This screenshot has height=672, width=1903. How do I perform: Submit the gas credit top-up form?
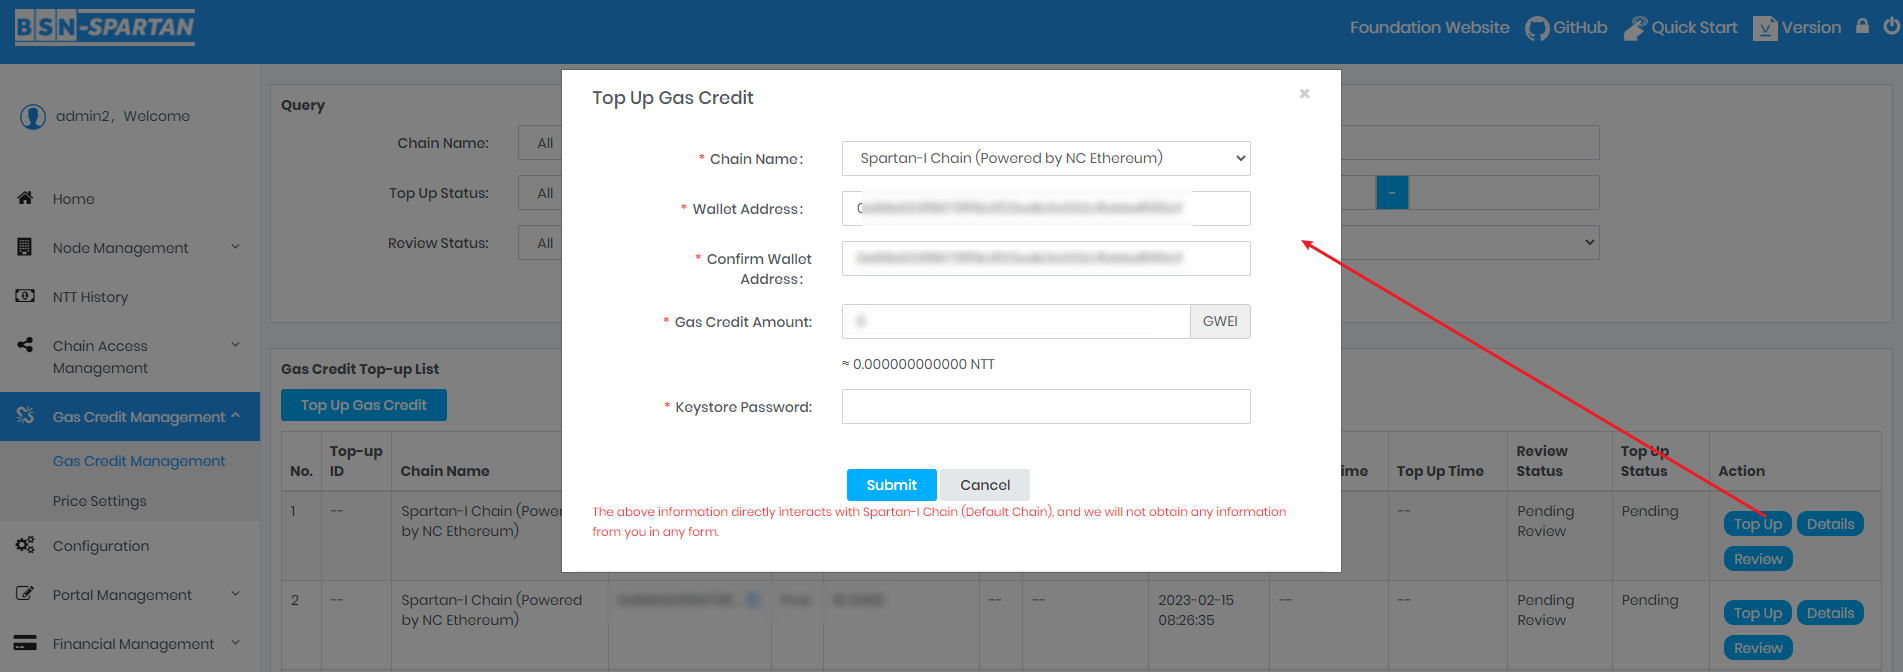891,485
